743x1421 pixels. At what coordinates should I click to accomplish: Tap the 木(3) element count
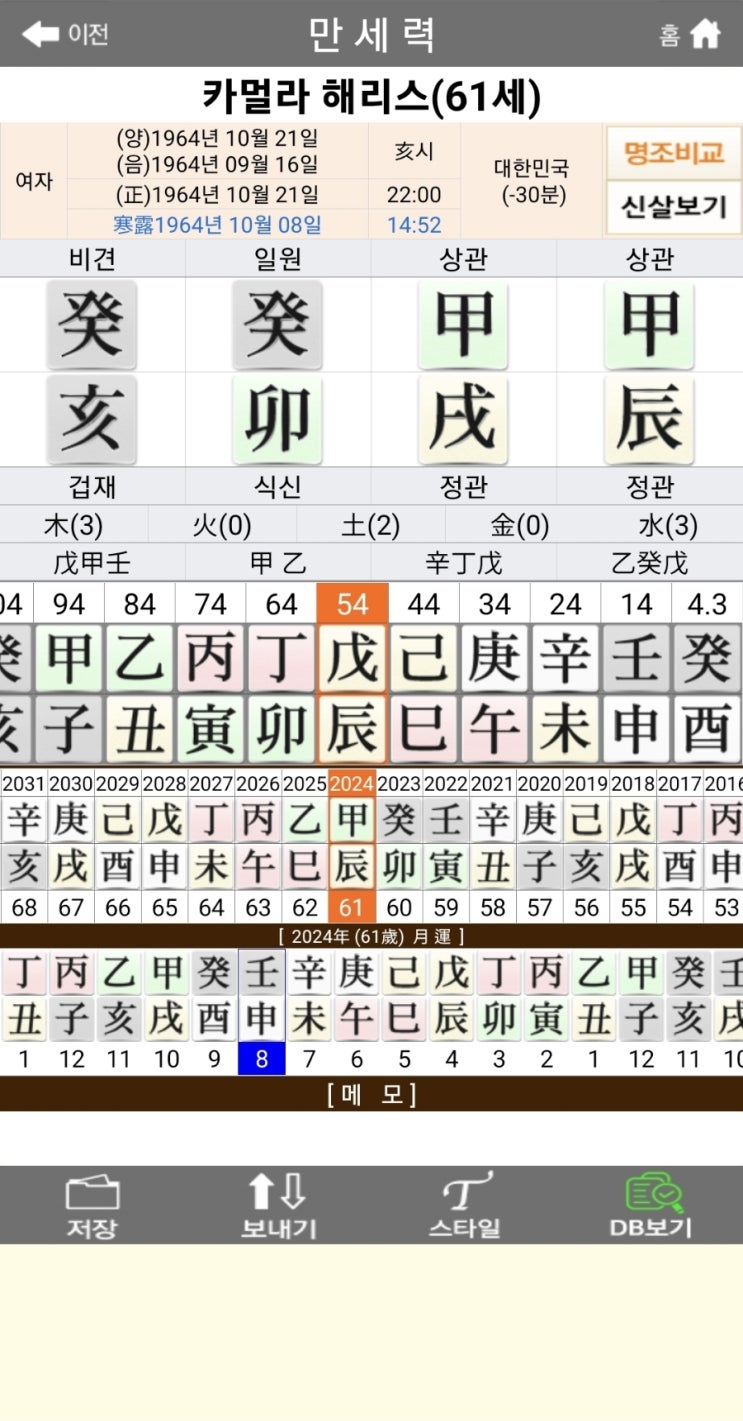[x=74, y=524]
